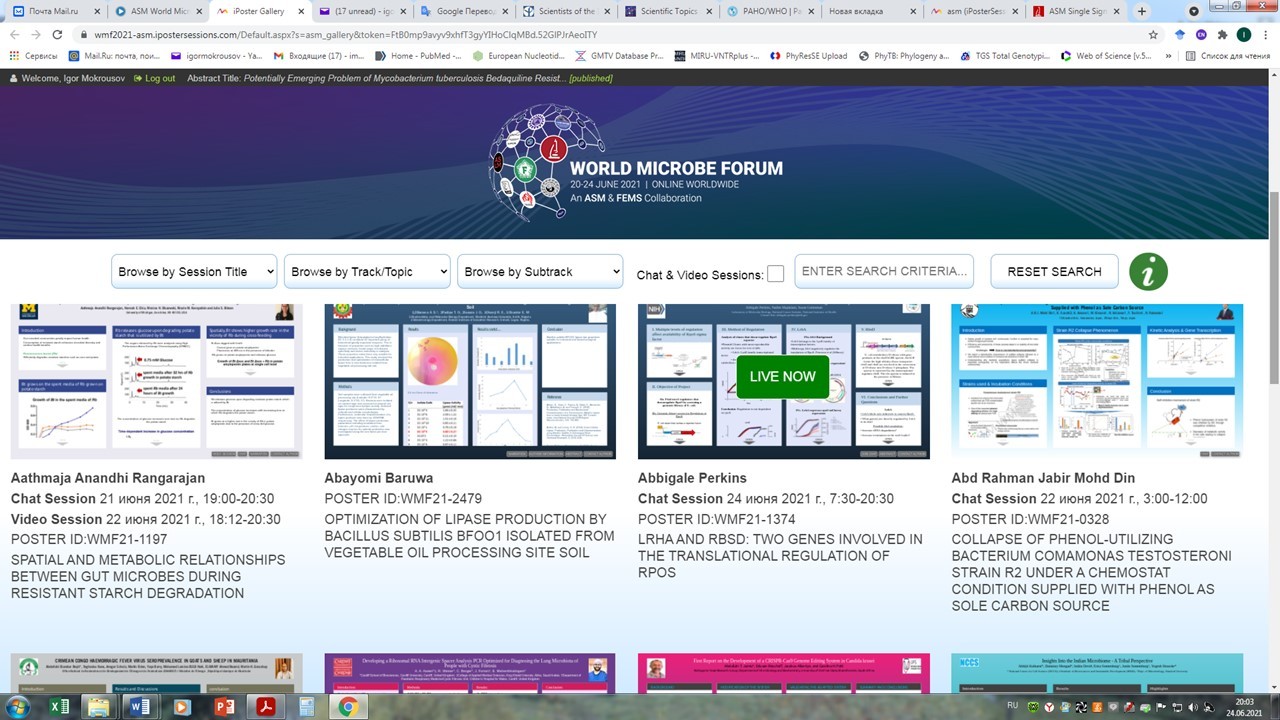Click the text POSTER ID:WMF21-0328
The width and height of the screenshot is (1280, 720).
click(1030, 519)
